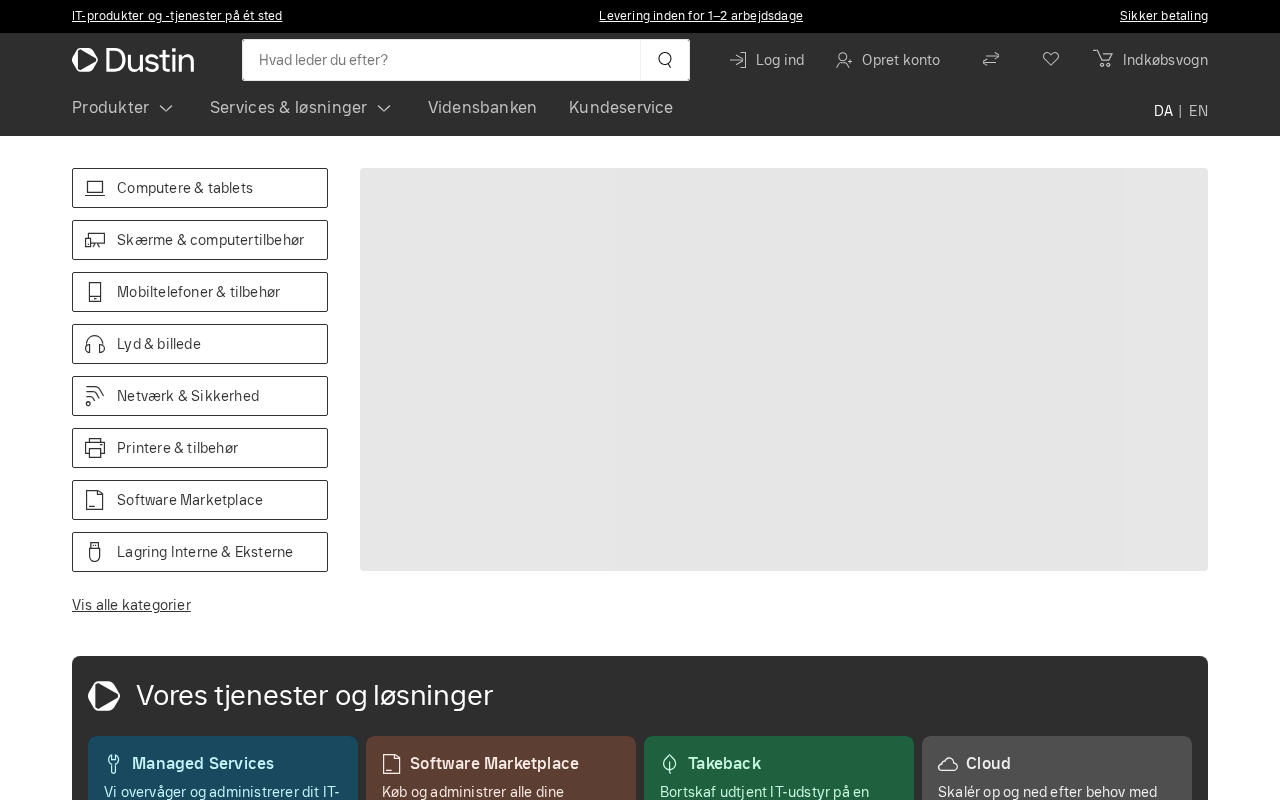Image resolution: width=1280 pixels, height=800 pixels.
Task: Open the Managed Services card title
Action: tap(203, 764)
